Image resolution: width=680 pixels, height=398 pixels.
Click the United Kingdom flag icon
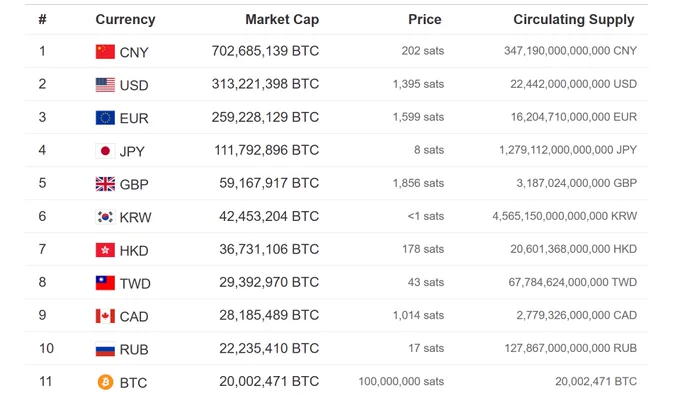105,184
